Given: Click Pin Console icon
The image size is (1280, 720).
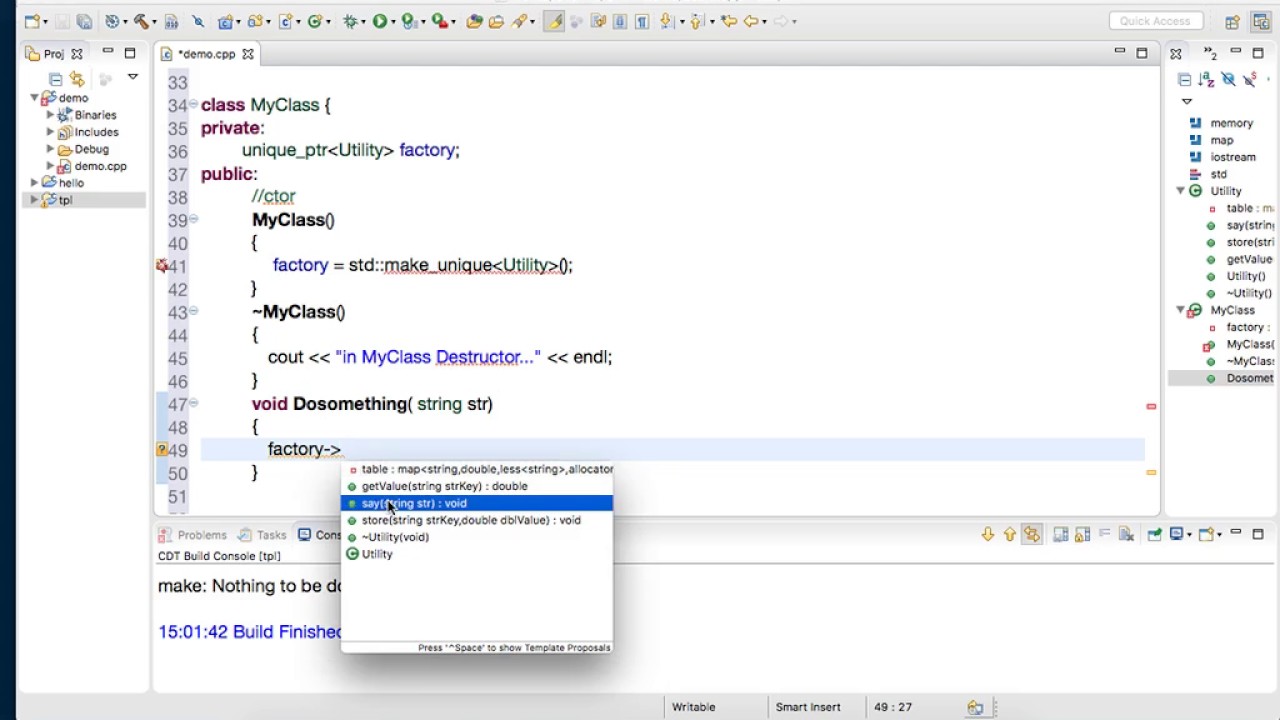Looking at the screenshot, I should click(1153, 535).
